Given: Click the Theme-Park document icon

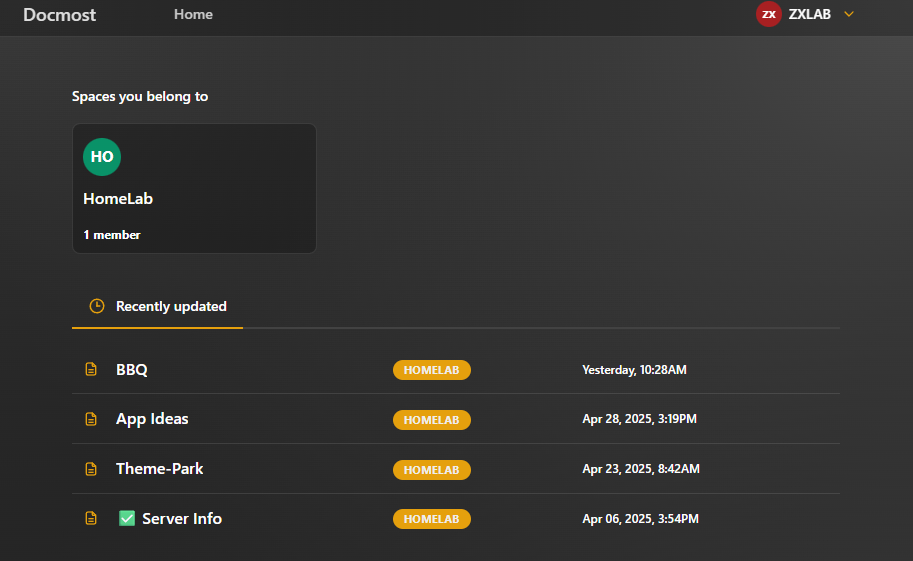Looking at the screenshot, I should (91, 470).
